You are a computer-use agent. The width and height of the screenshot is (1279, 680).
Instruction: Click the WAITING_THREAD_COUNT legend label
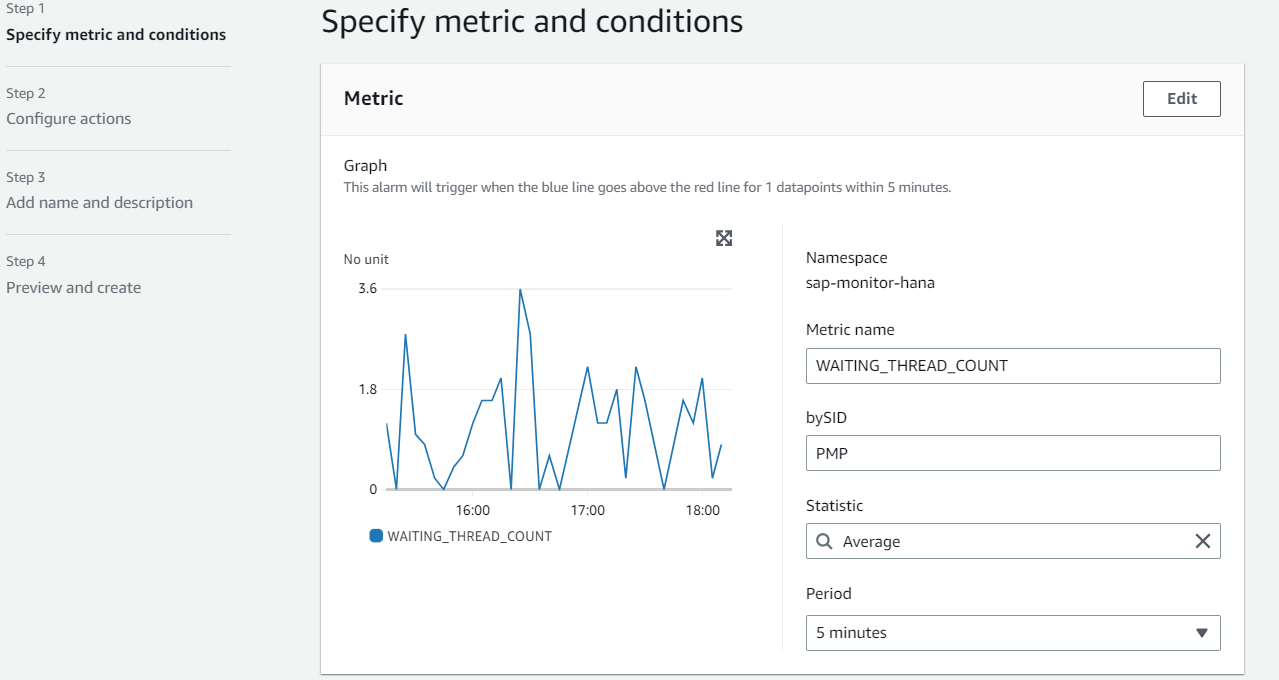click(x=470, y=536)
